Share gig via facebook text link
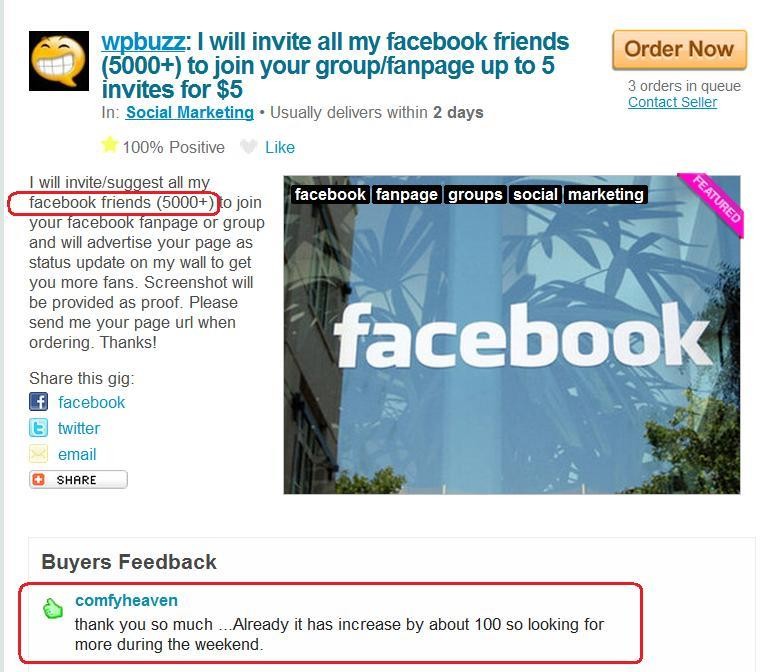This screenshot has width=760, height=672. [92, 402]
